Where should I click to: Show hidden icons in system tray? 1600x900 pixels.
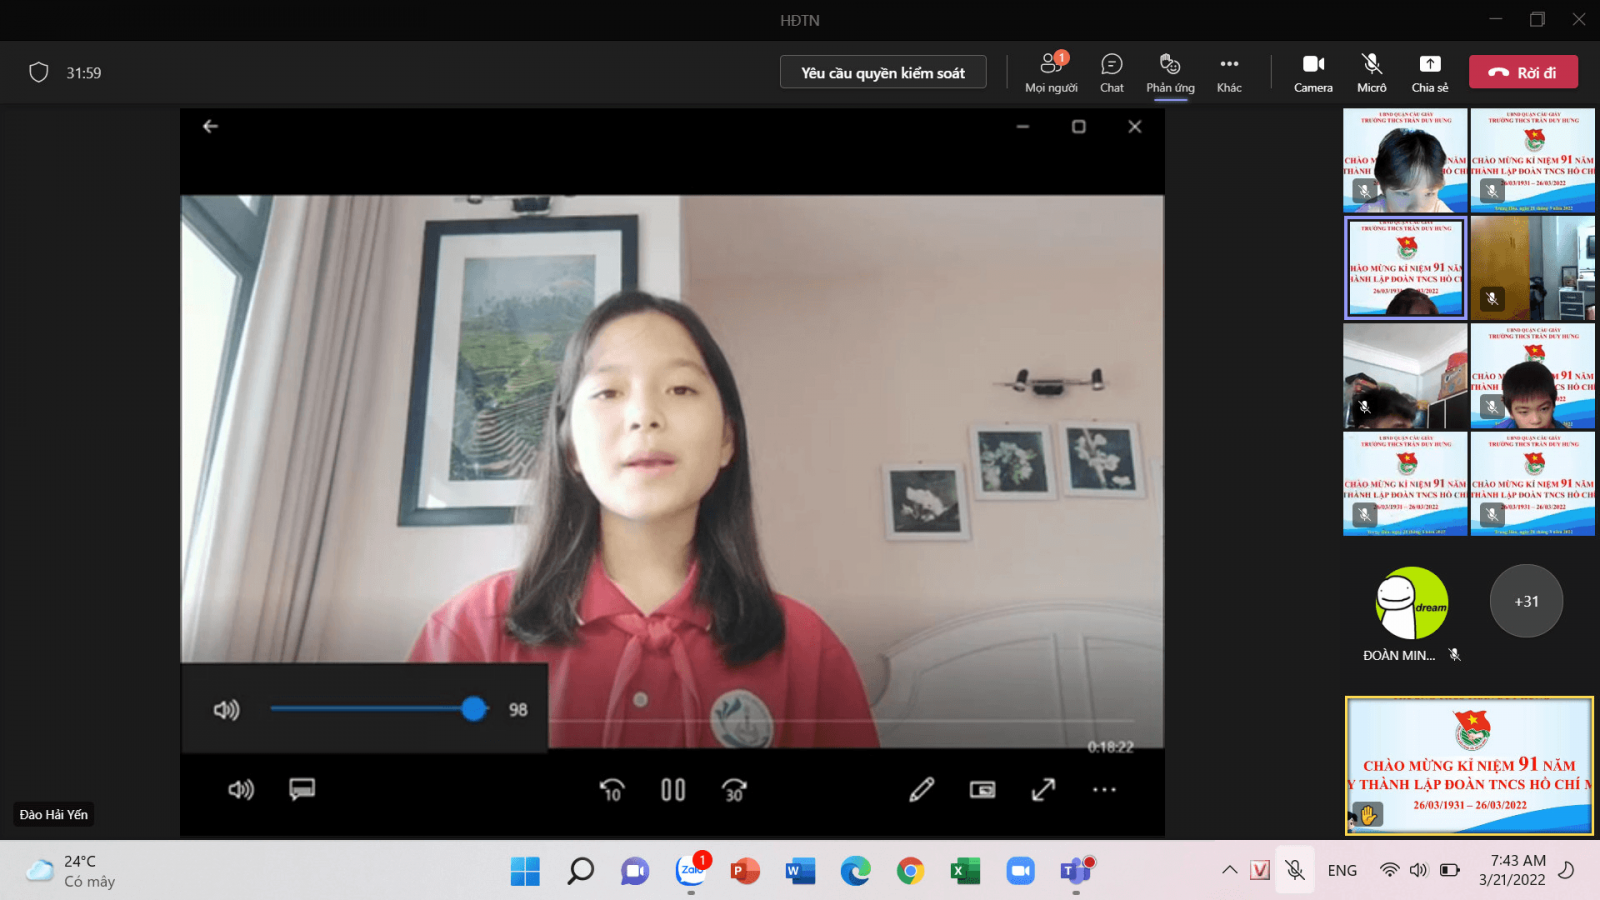[1229, 870]
